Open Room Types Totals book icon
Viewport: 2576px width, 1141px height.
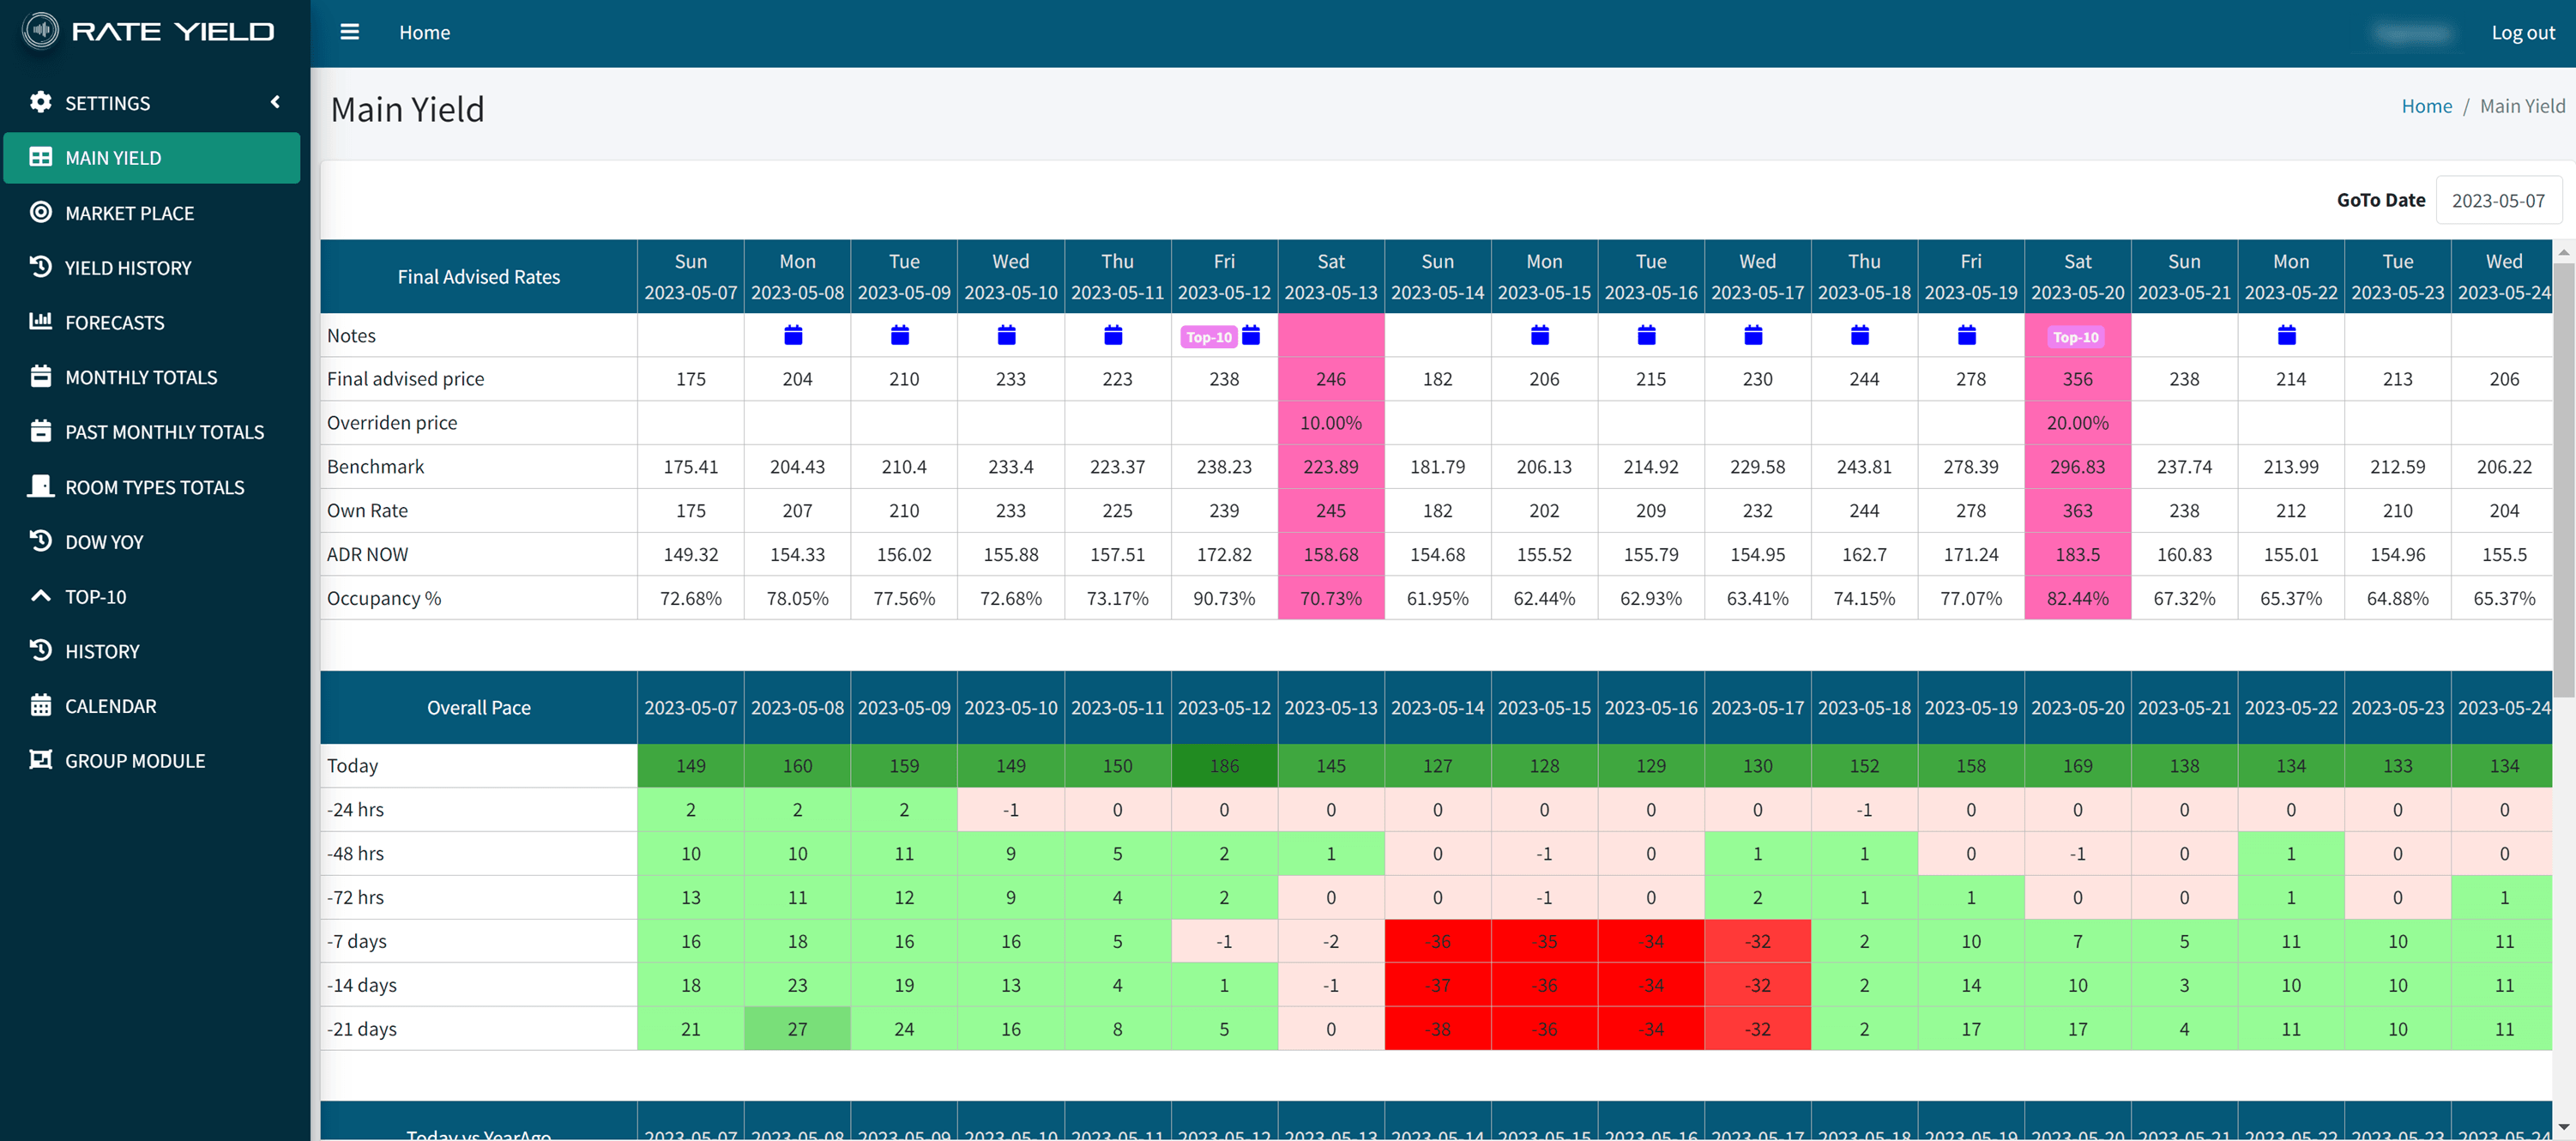[41, 487]
